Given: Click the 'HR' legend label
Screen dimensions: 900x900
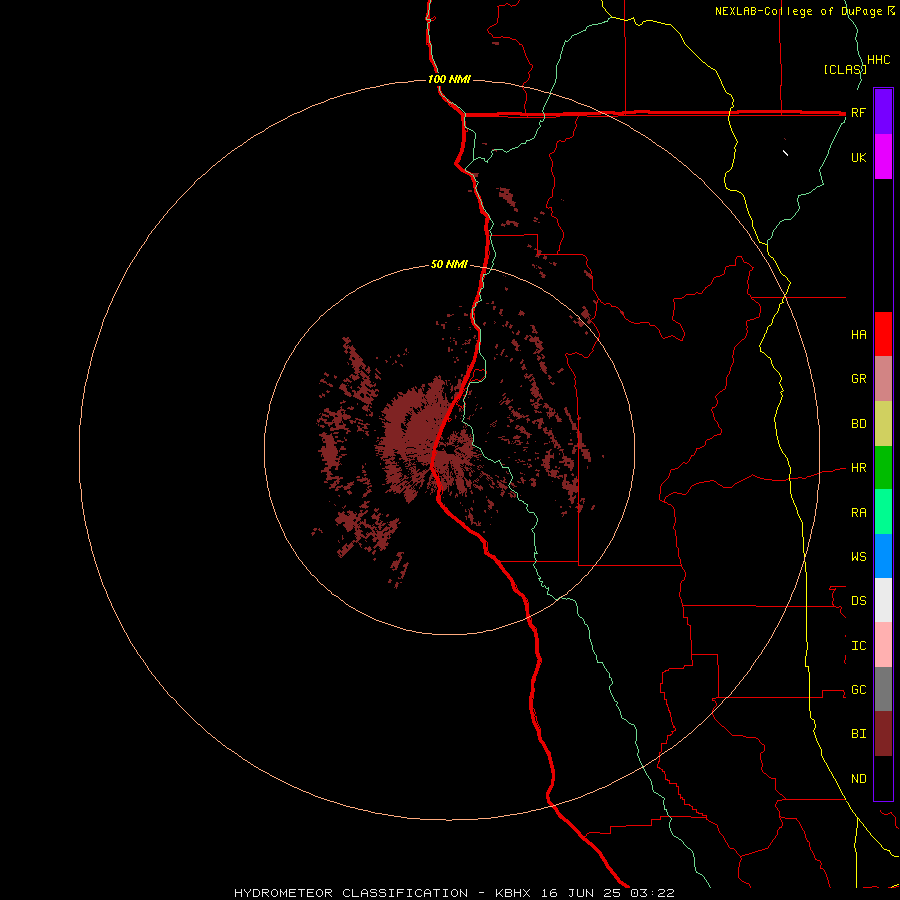Looking at the screenshot, I should [859, 468].
